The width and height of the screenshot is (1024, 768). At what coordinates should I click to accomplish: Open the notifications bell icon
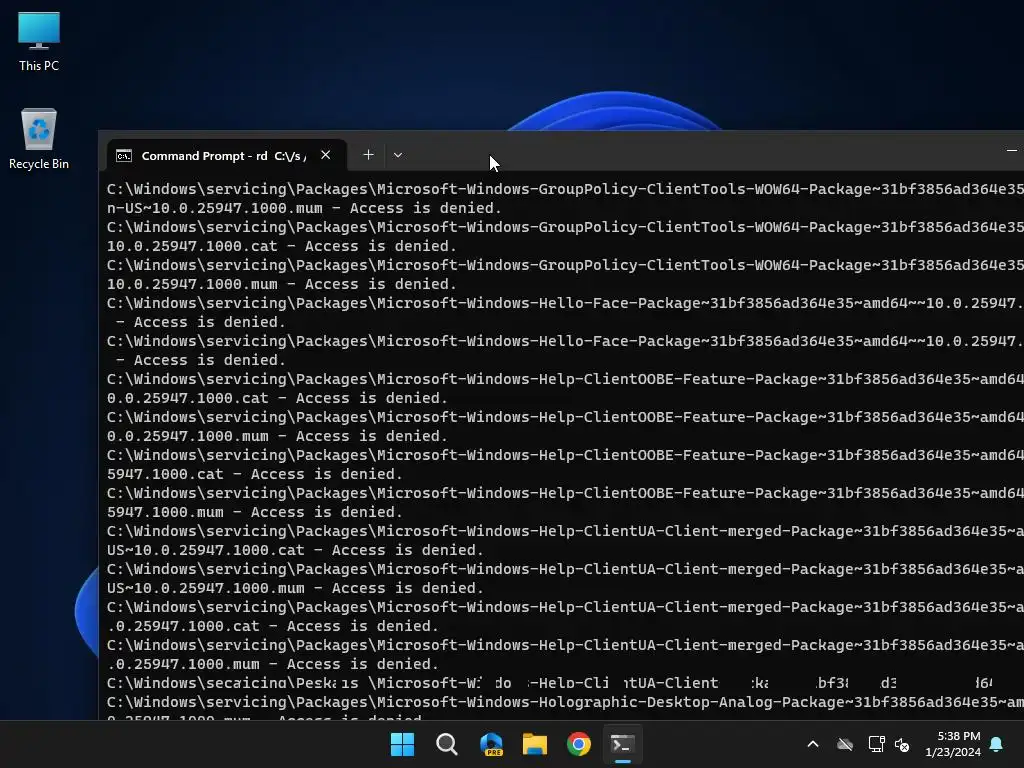[997, 744]
